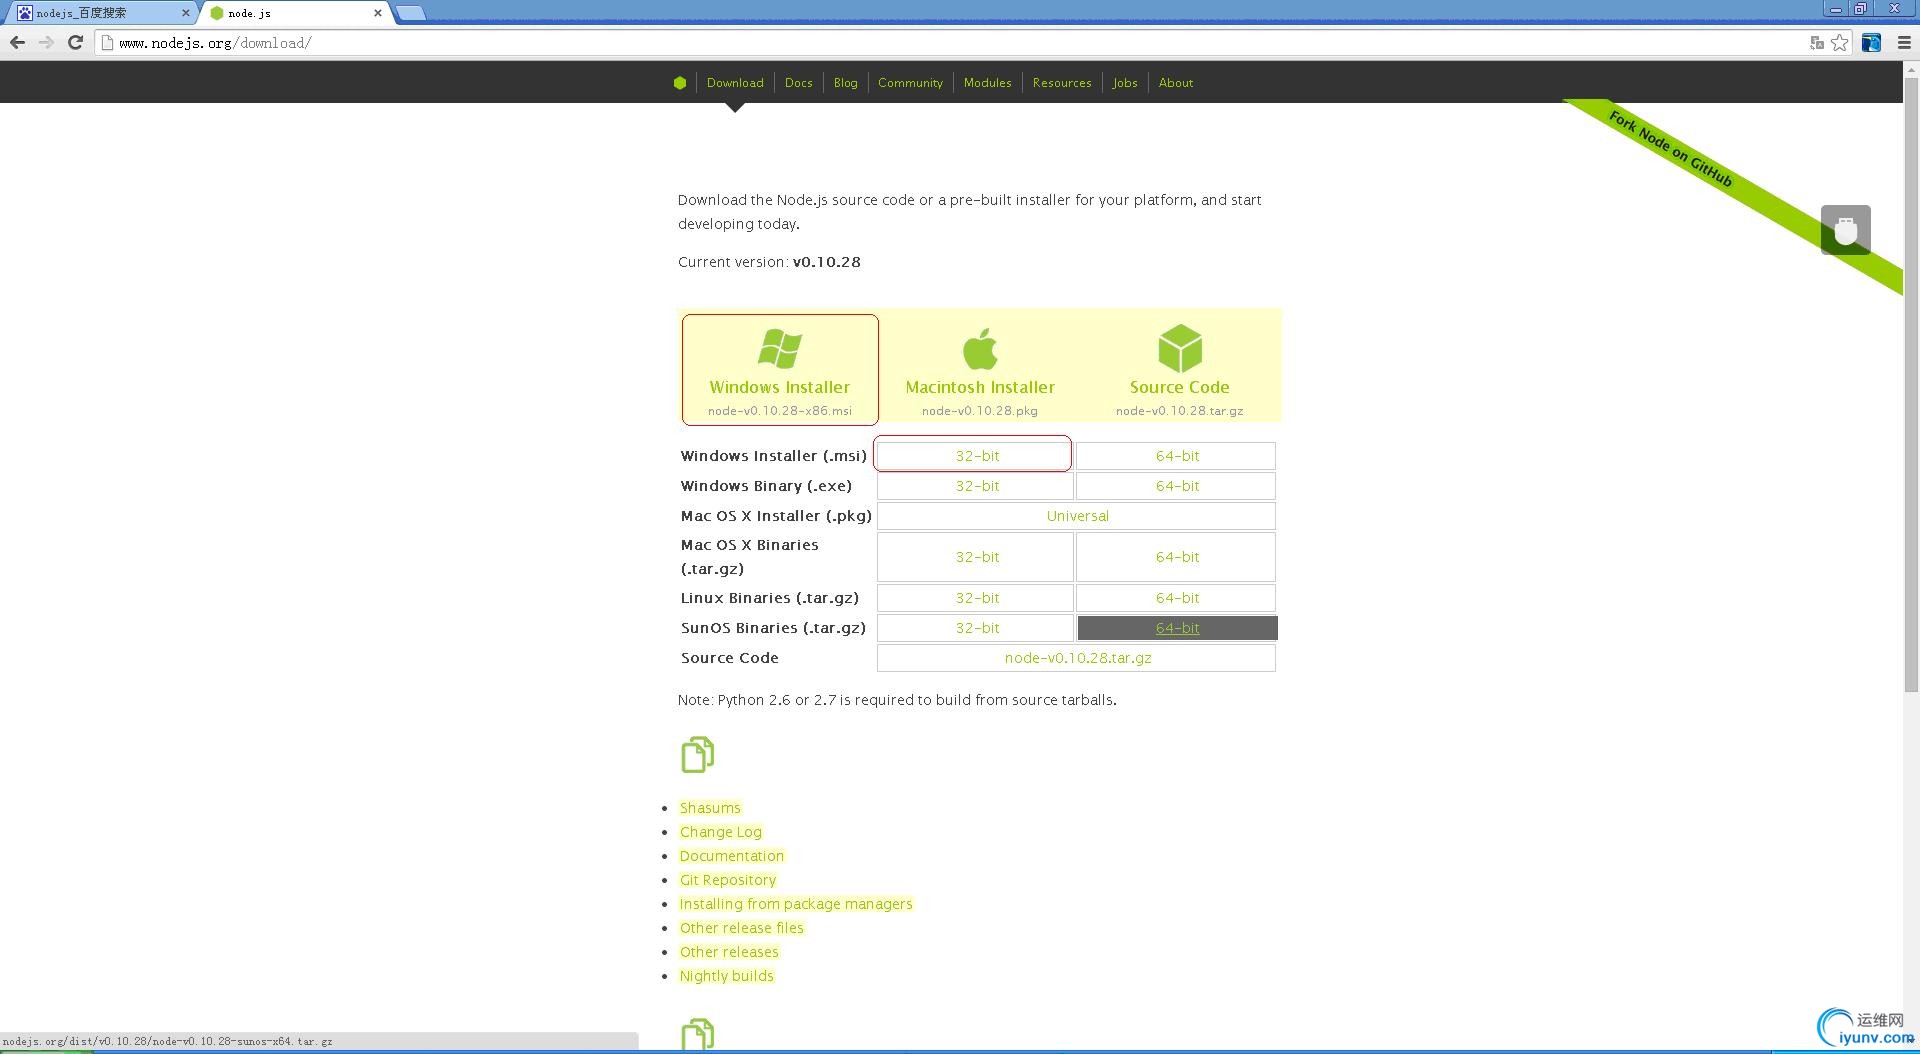Download Windows Installer msi 32-bit

pyautogui.click(x=976, y=456)
